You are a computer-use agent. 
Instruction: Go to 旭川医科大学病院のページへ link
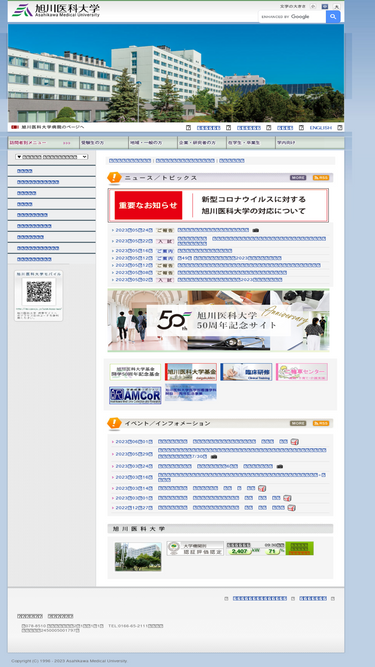click(x=53, y=127)
